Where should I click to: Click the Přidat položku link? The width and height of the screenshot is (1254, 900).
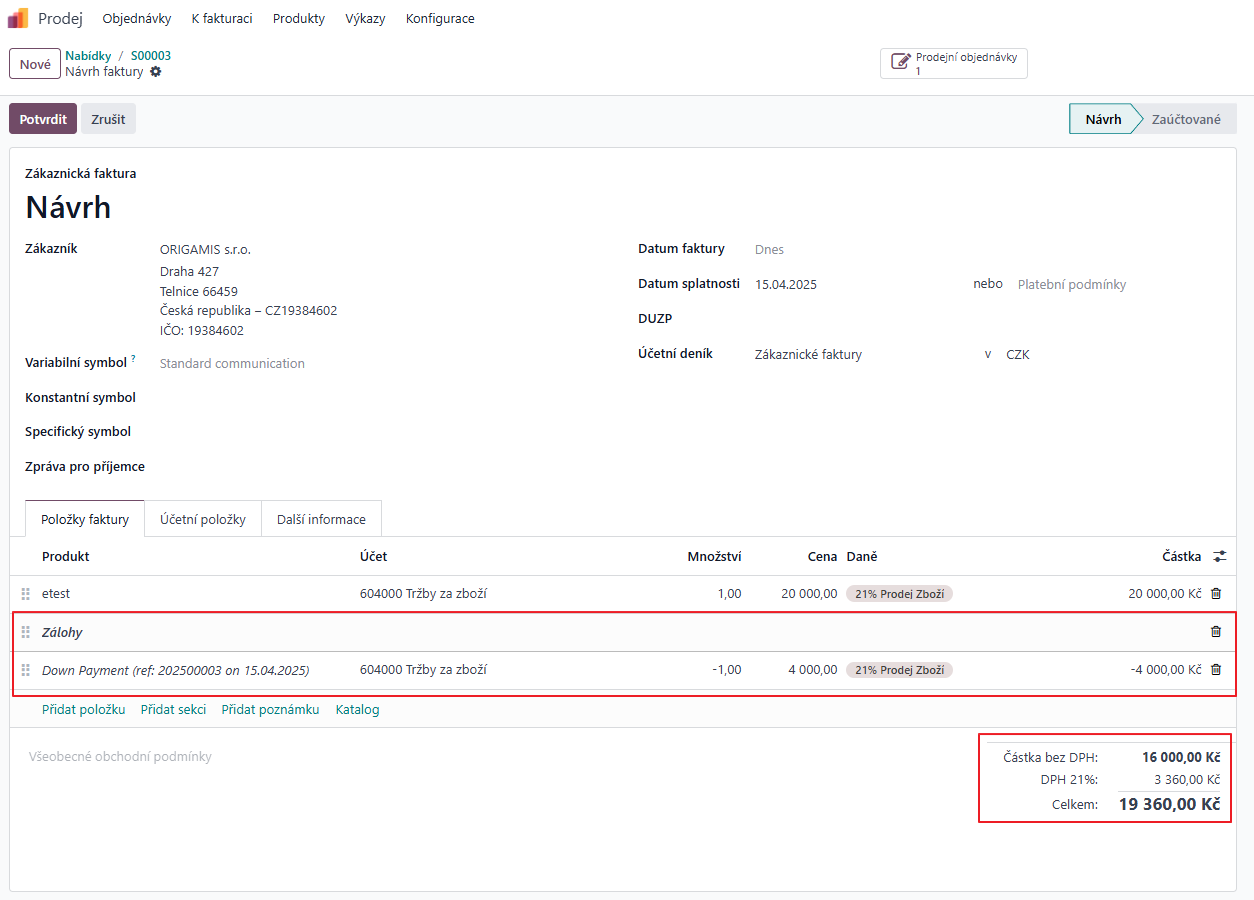(x=84, y=710)
